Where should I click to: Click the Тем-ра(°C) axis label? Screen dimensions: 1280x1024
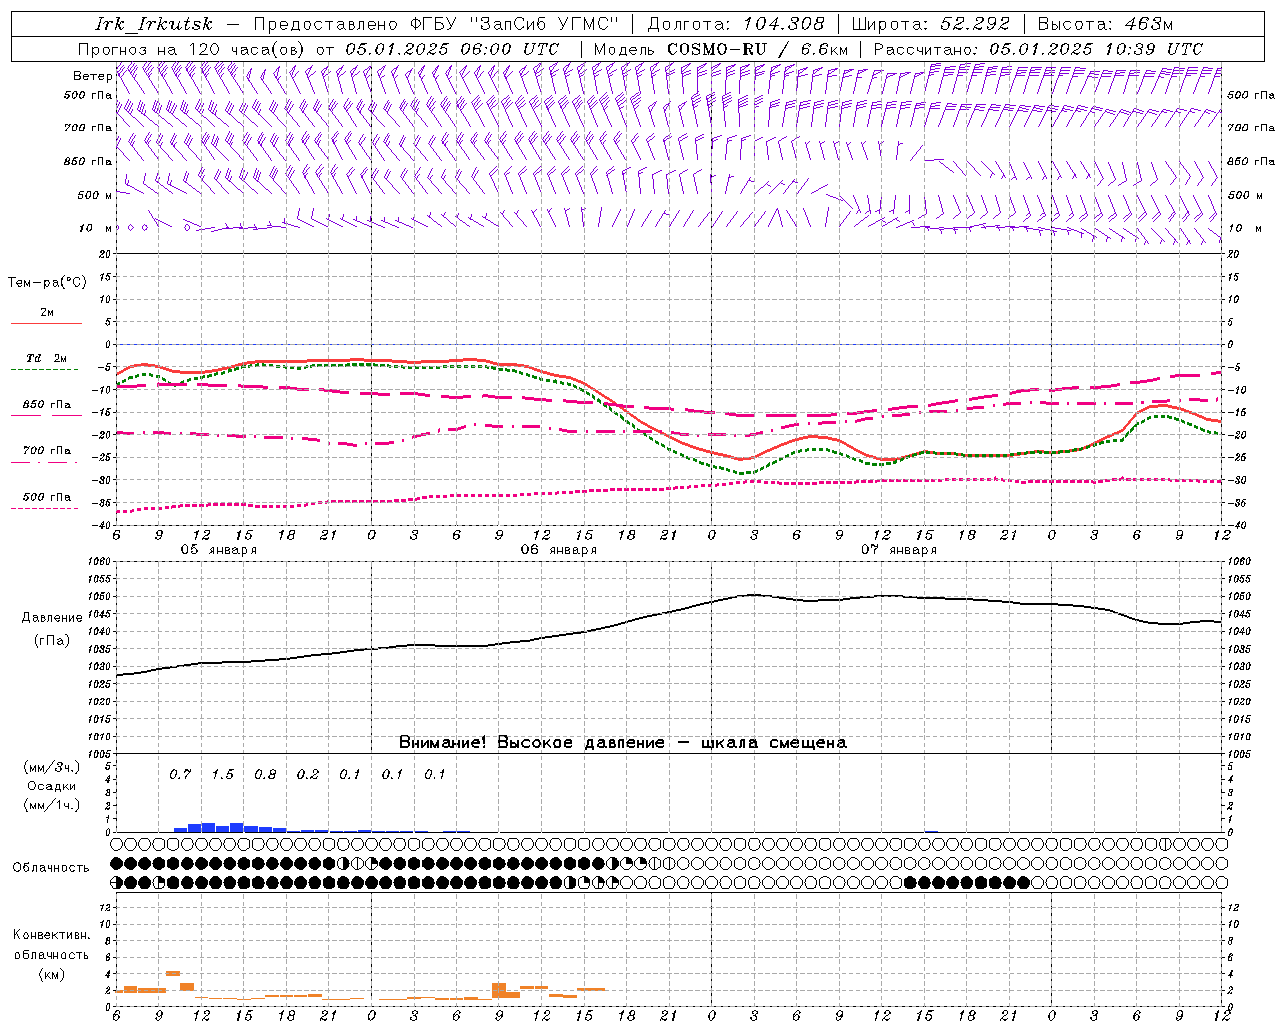point(47,283)
